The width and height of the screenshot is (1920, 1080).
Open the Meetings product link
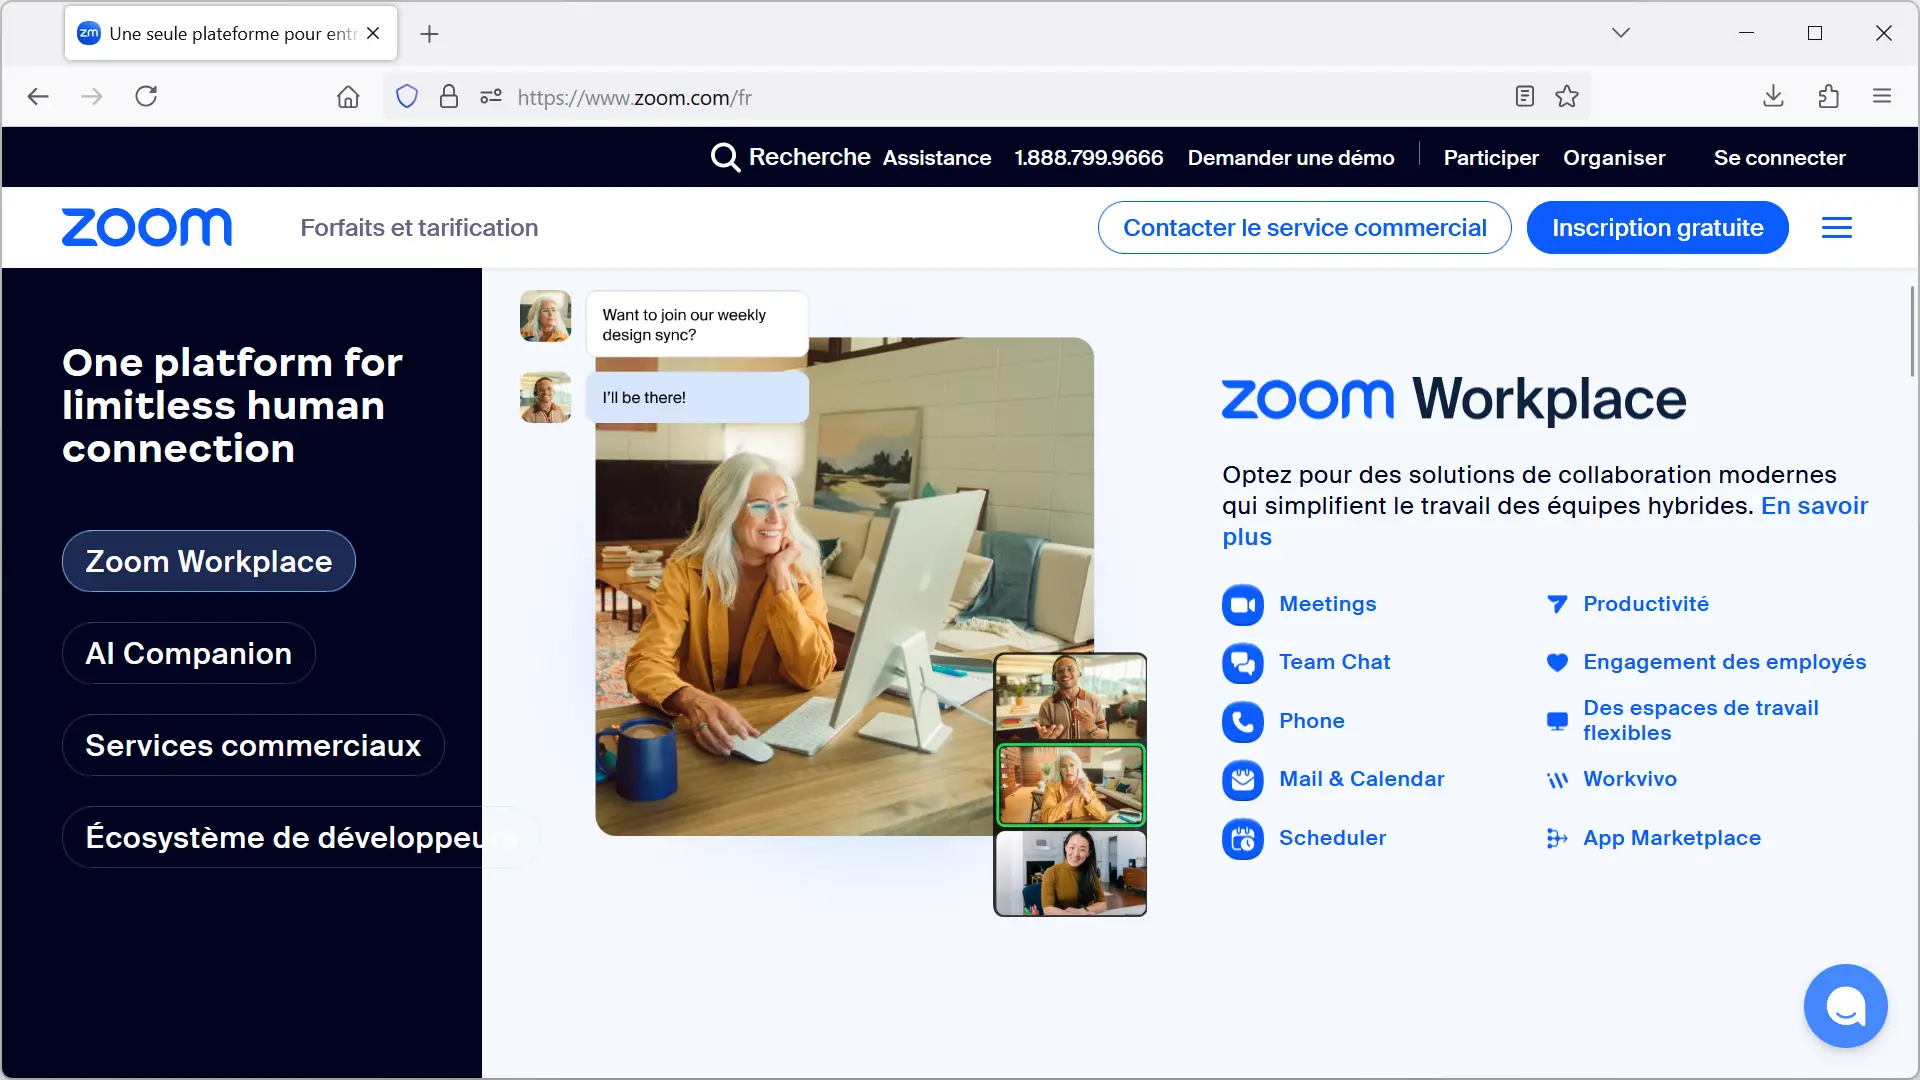pyautogui.click(x=1328, y=604)
